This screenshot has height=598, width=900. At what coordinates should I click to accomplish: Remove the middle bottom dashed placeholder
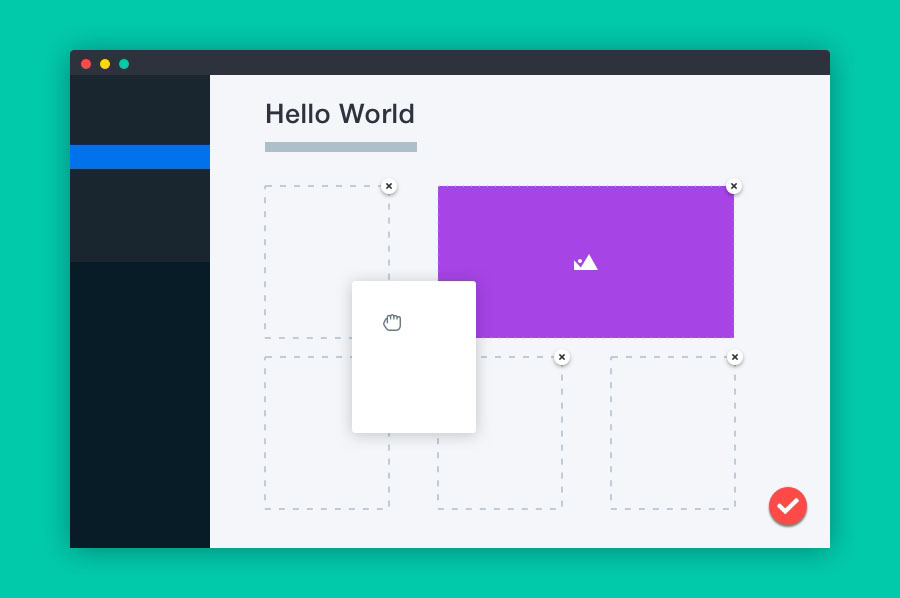(562, 357)
